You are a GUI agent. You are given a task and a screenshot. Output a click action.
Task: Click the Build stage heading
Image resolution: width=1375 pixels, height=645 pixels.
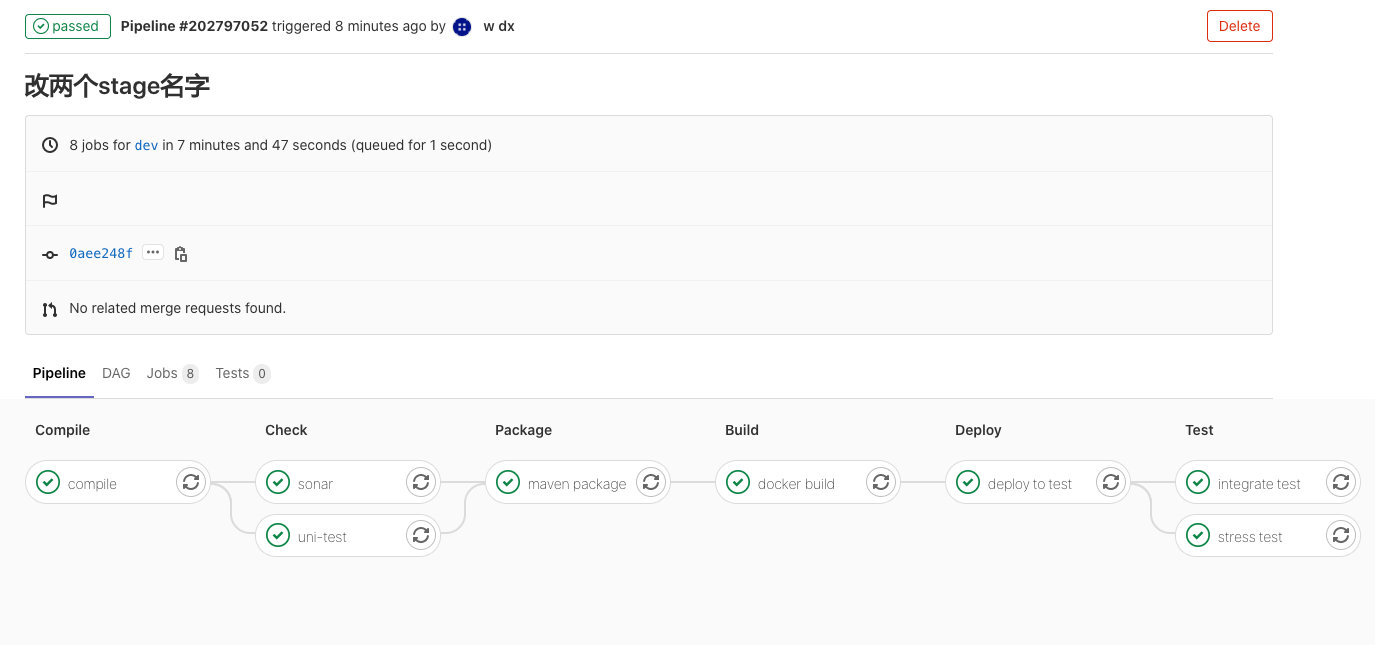pos(742,430)
